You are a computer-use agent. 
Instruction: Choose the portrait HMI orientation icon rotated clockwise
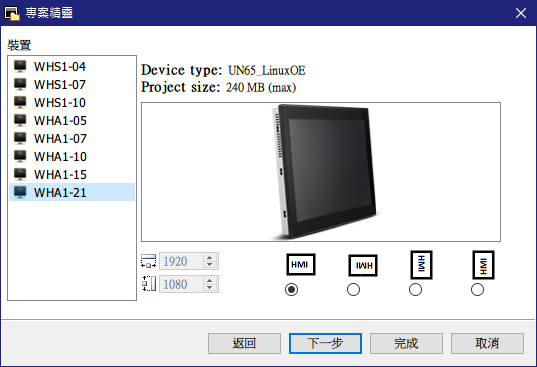point(421,265)
